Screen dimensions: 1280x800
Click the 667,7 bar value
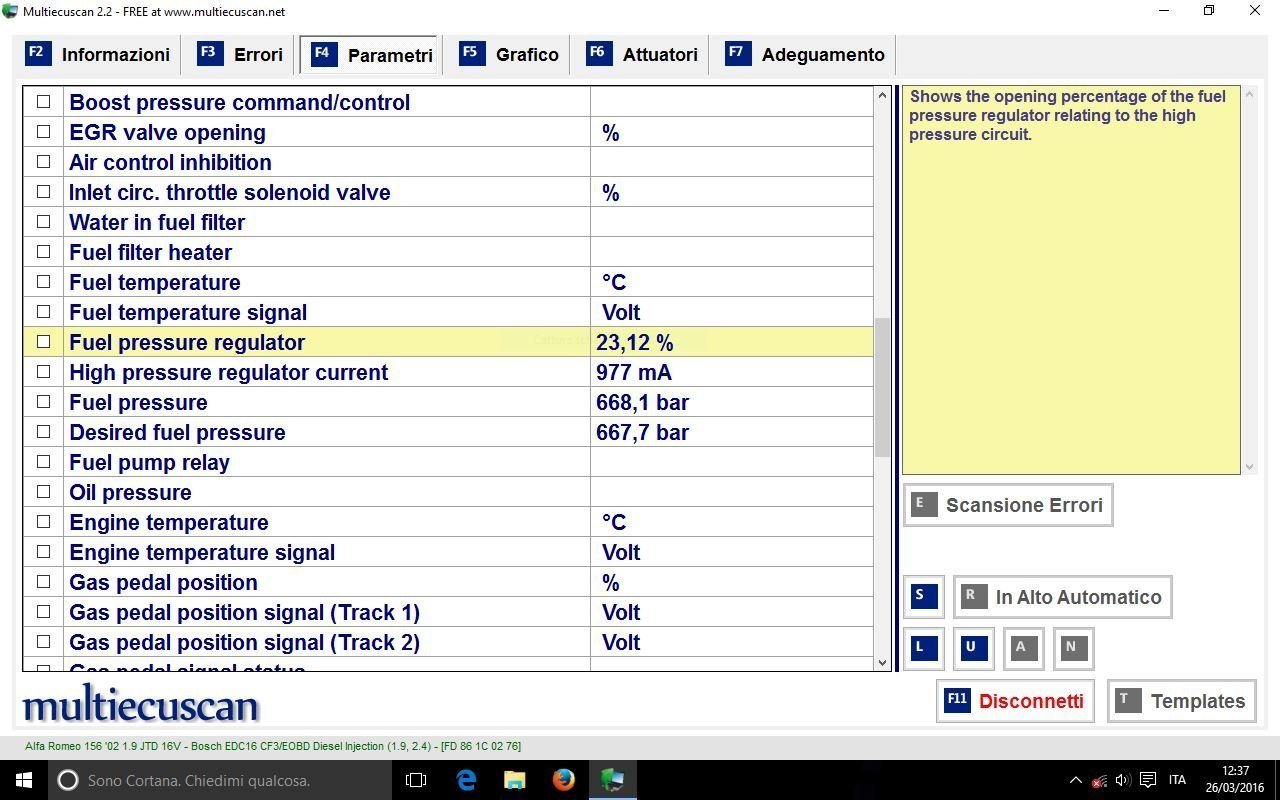pos(642,432)
